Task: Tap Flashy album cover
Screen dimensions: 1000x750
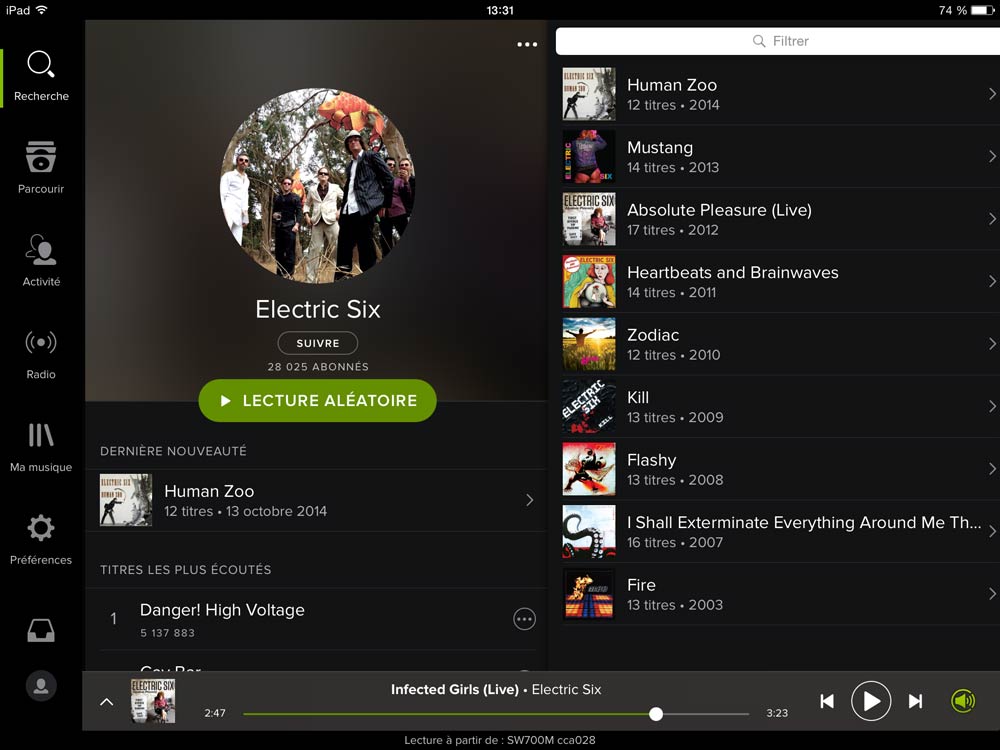Action: 589,469
